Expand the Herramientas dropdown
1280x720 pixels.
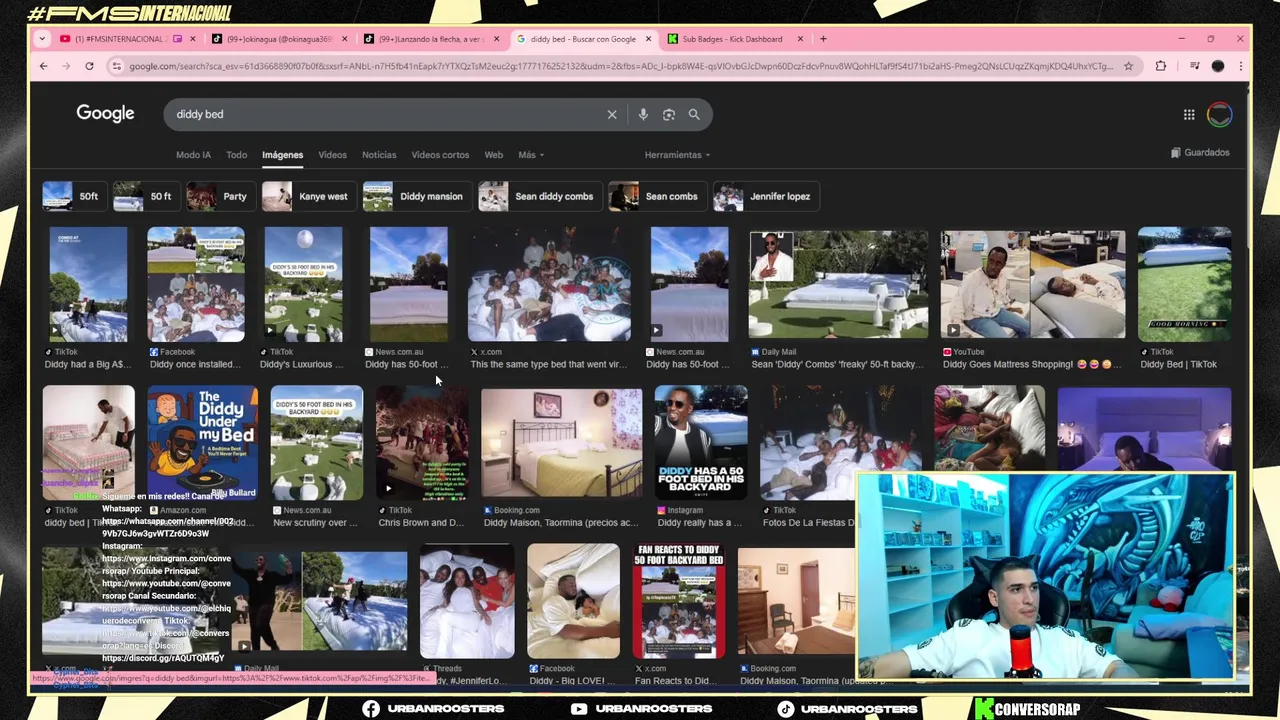pos(677,155)
